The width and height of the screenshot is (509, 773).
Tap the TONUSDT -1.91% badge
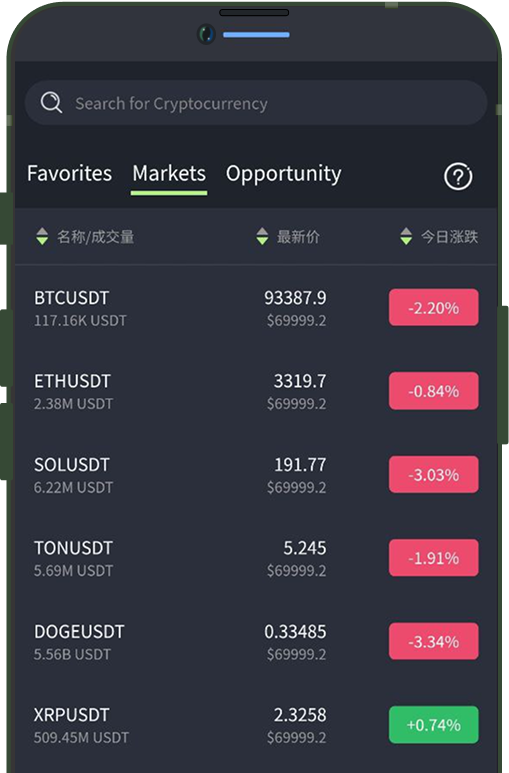click(x=434, y=558)
